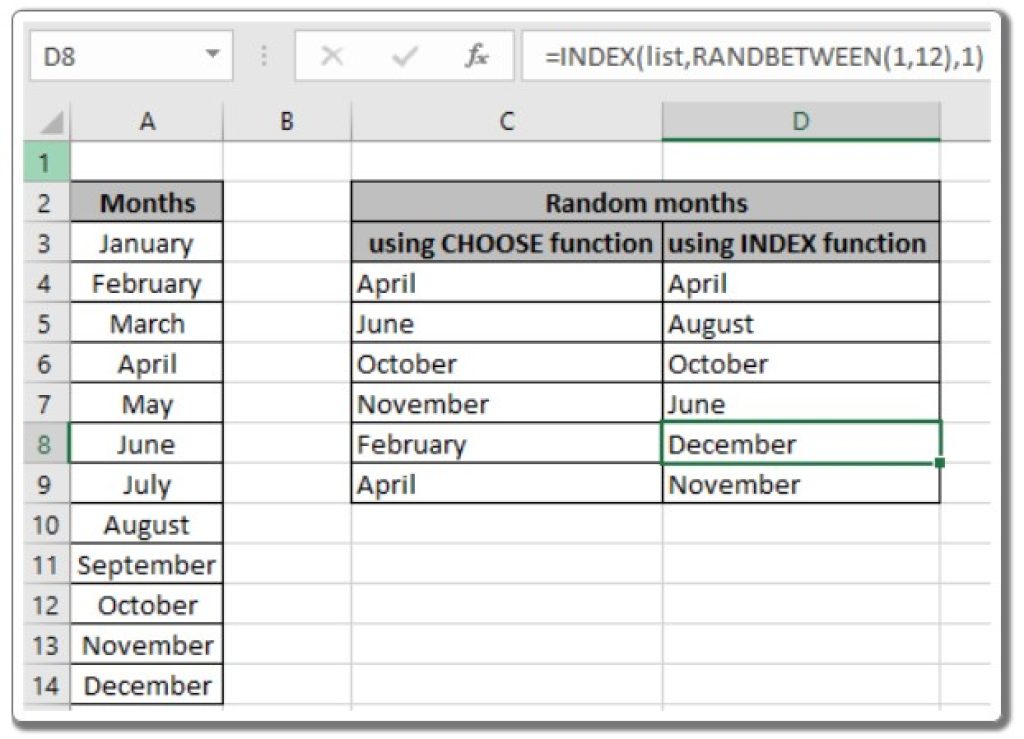Click the 'using CHOOSE function' header cell

pyautogui.click(x=508, y=243)
